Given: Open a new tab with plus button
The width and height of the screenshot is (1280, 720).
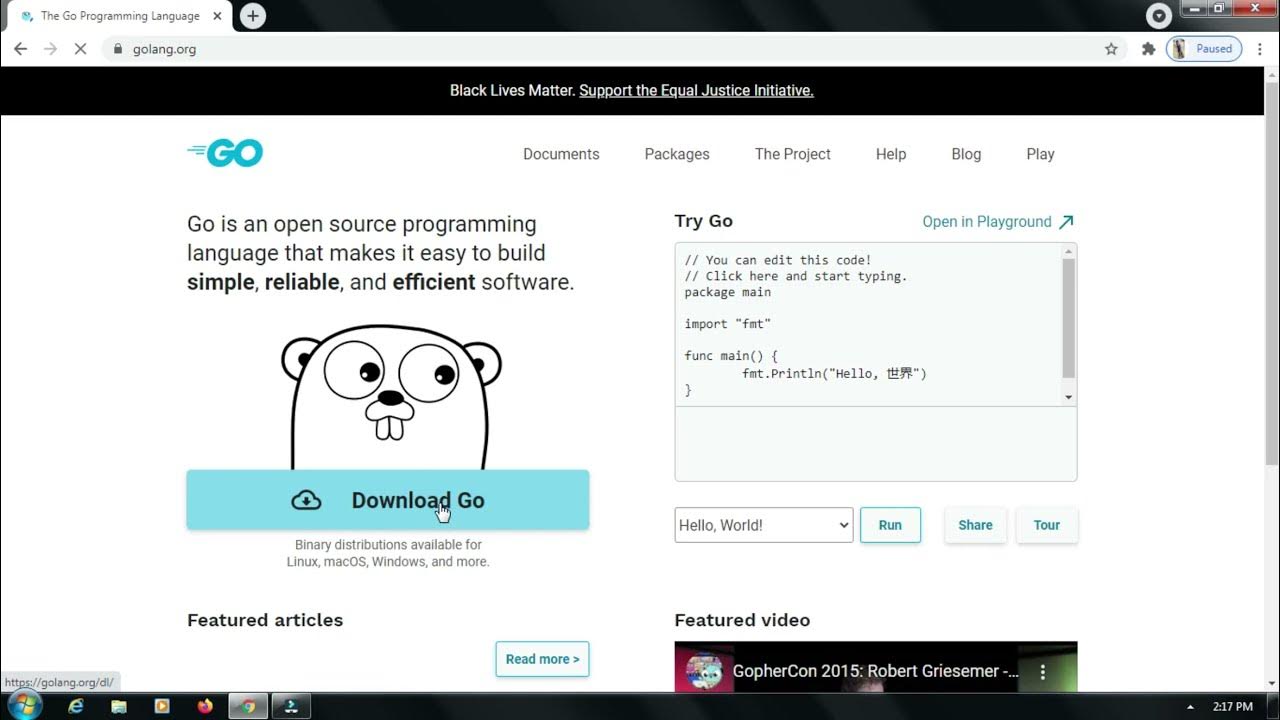Looking at the screenshot, I should [x=253, y=16].
